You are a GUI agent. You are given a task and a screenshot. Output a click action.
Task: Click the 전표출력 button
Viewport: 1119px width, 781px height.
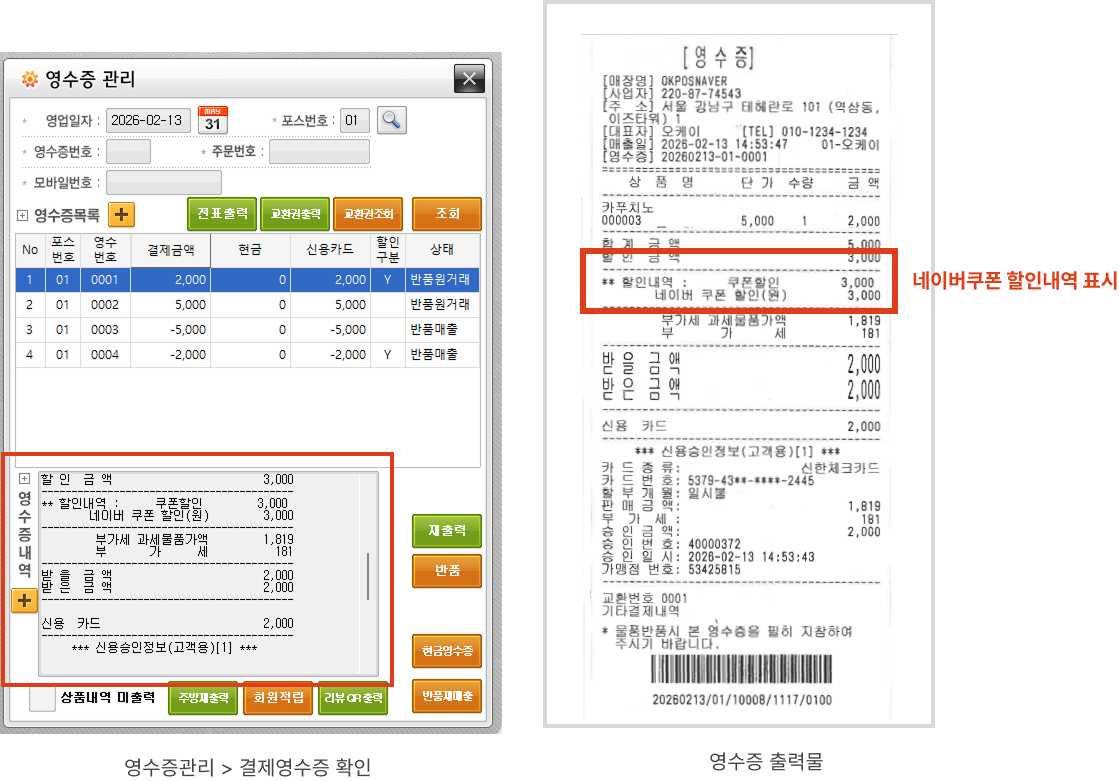(222, 214)
